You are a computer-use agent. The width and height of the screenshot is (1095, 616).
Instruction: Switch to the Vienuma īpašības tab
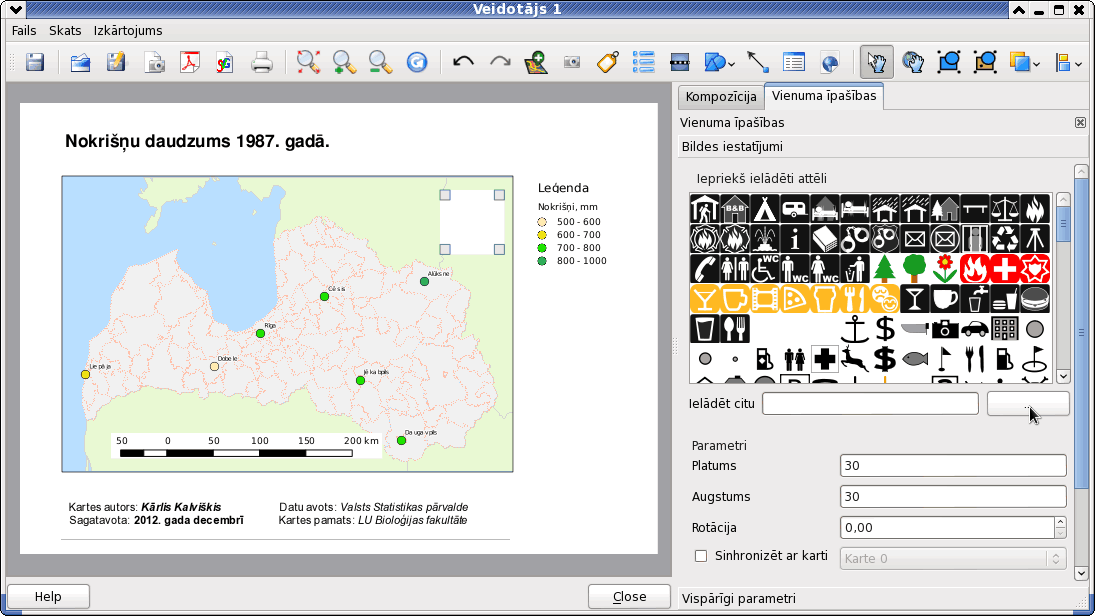point(824,96)
